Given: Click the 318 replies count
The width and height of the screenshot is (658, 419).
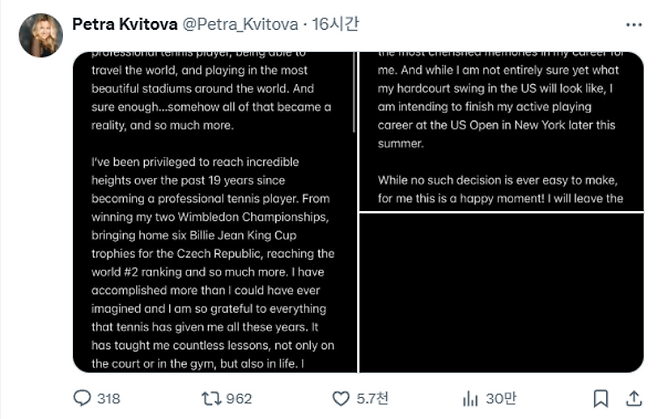Looking at the screenshot, I should point(108,398).
